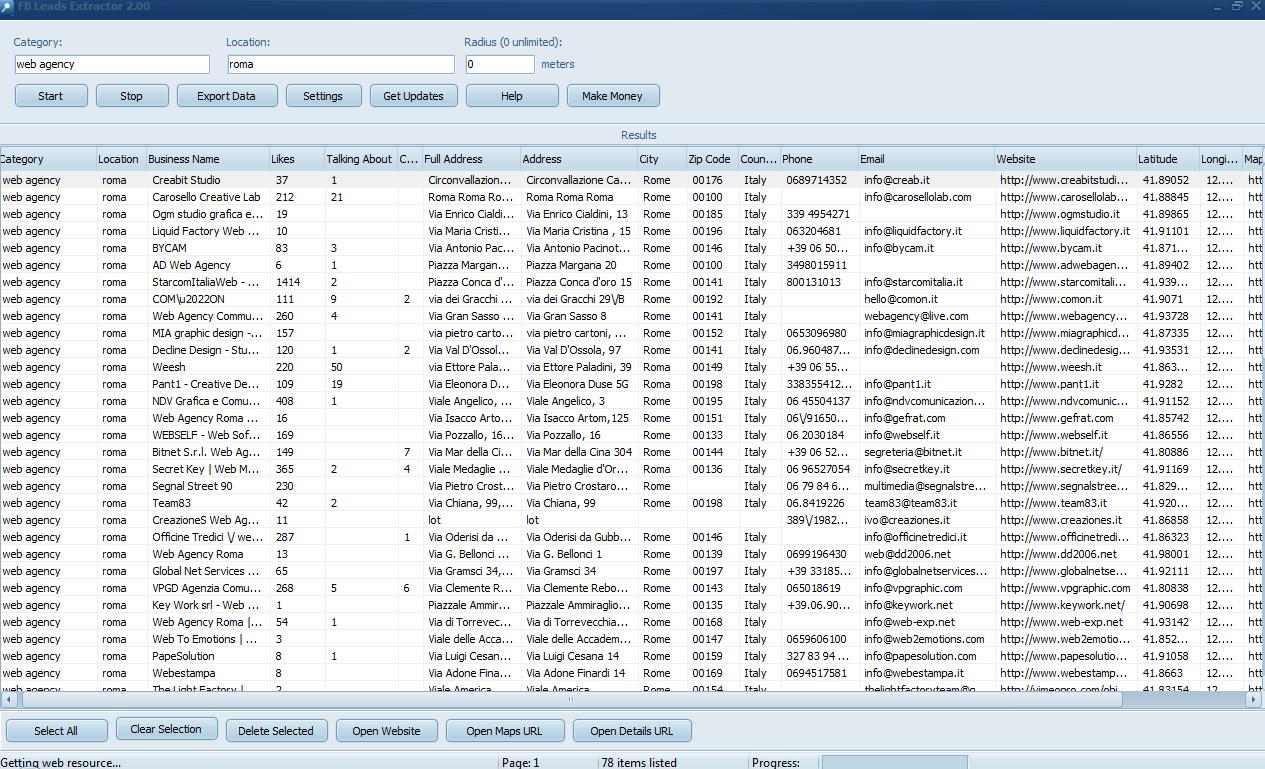Image resolution: width=1265 pixels, height=769 pixels.
Task: Focus the Category input field
Action: (x=112, y=64)
